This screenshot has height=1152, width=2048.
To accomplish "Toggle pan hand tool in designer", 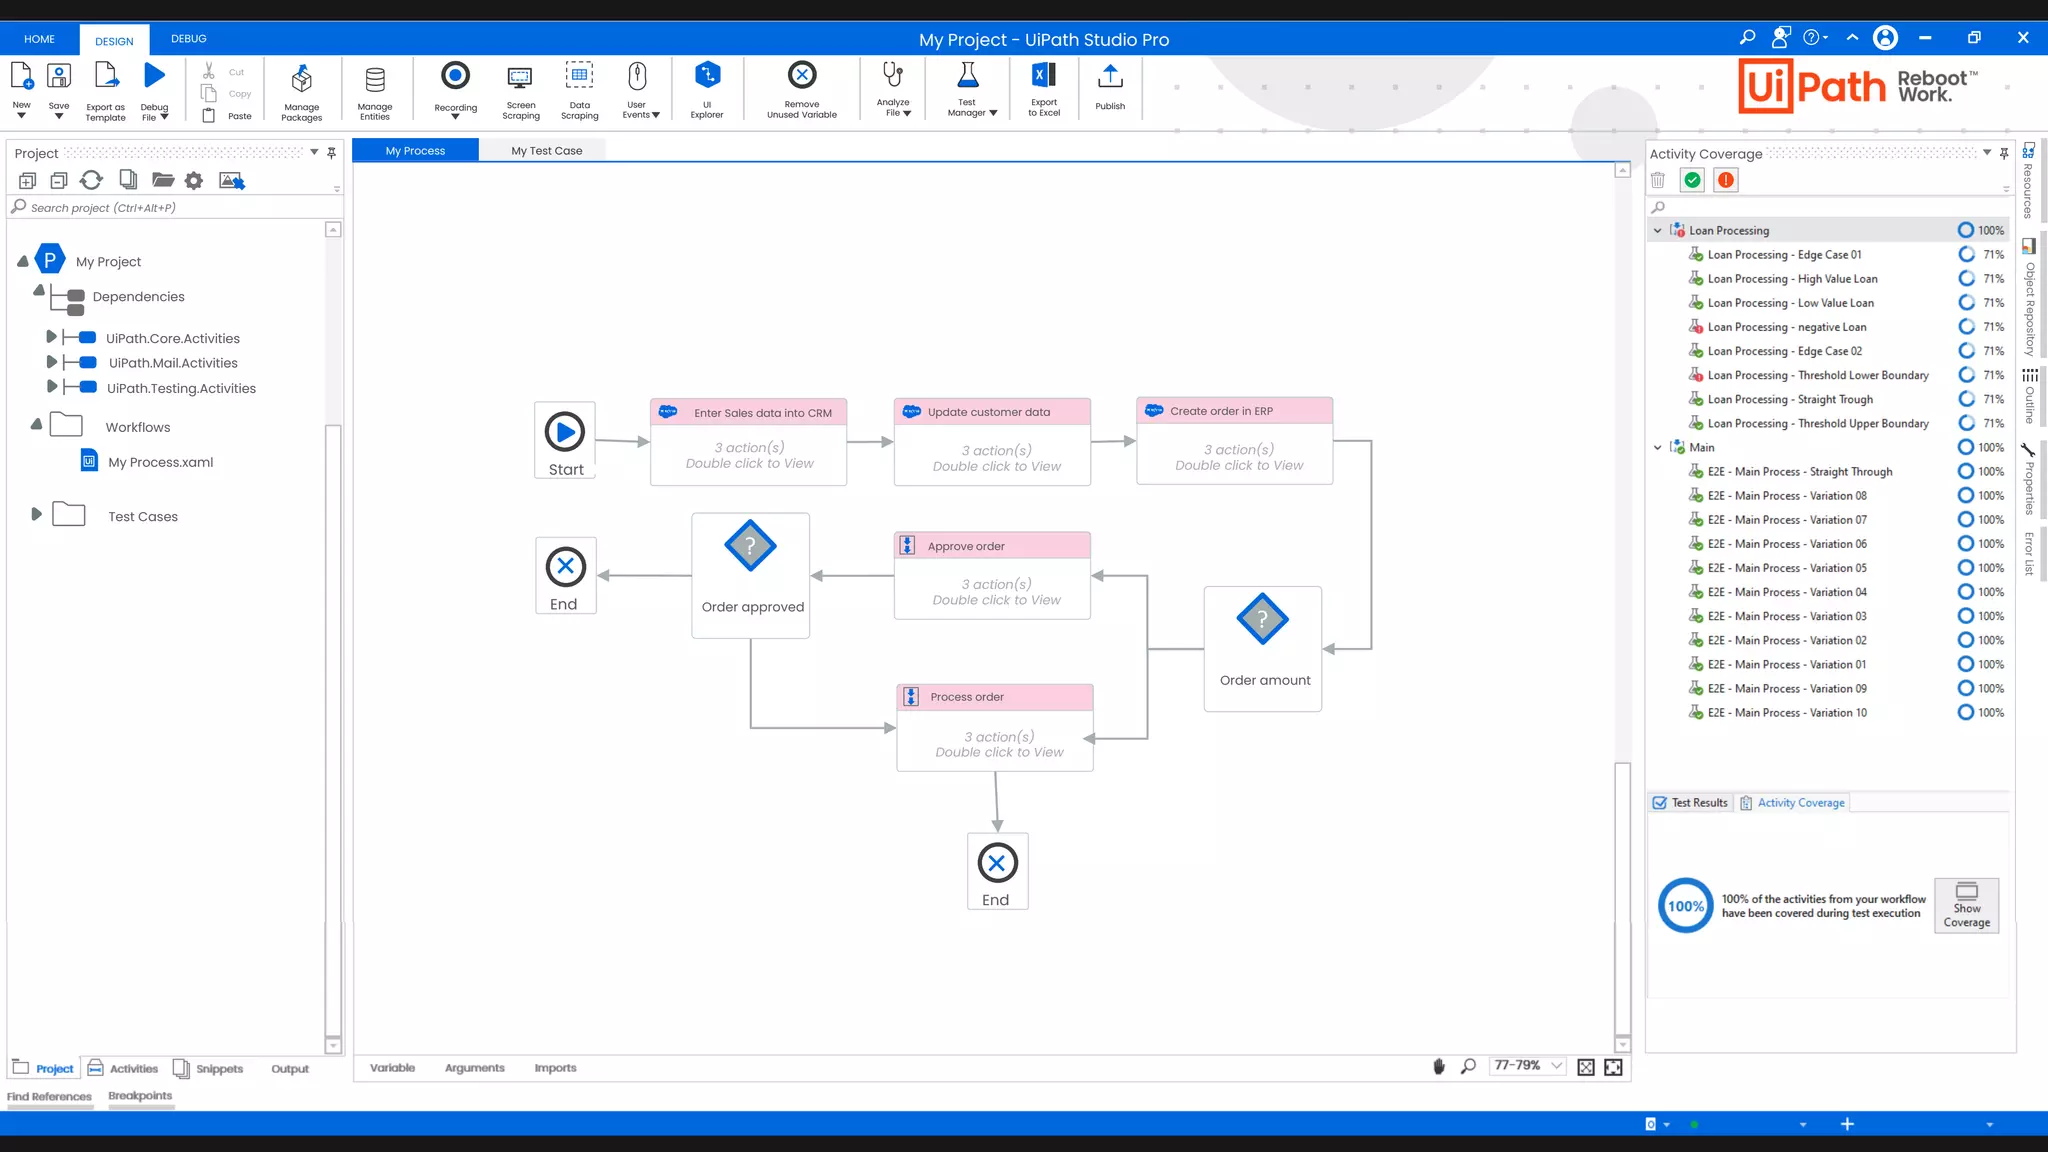I will (x=1438, y=1067).
